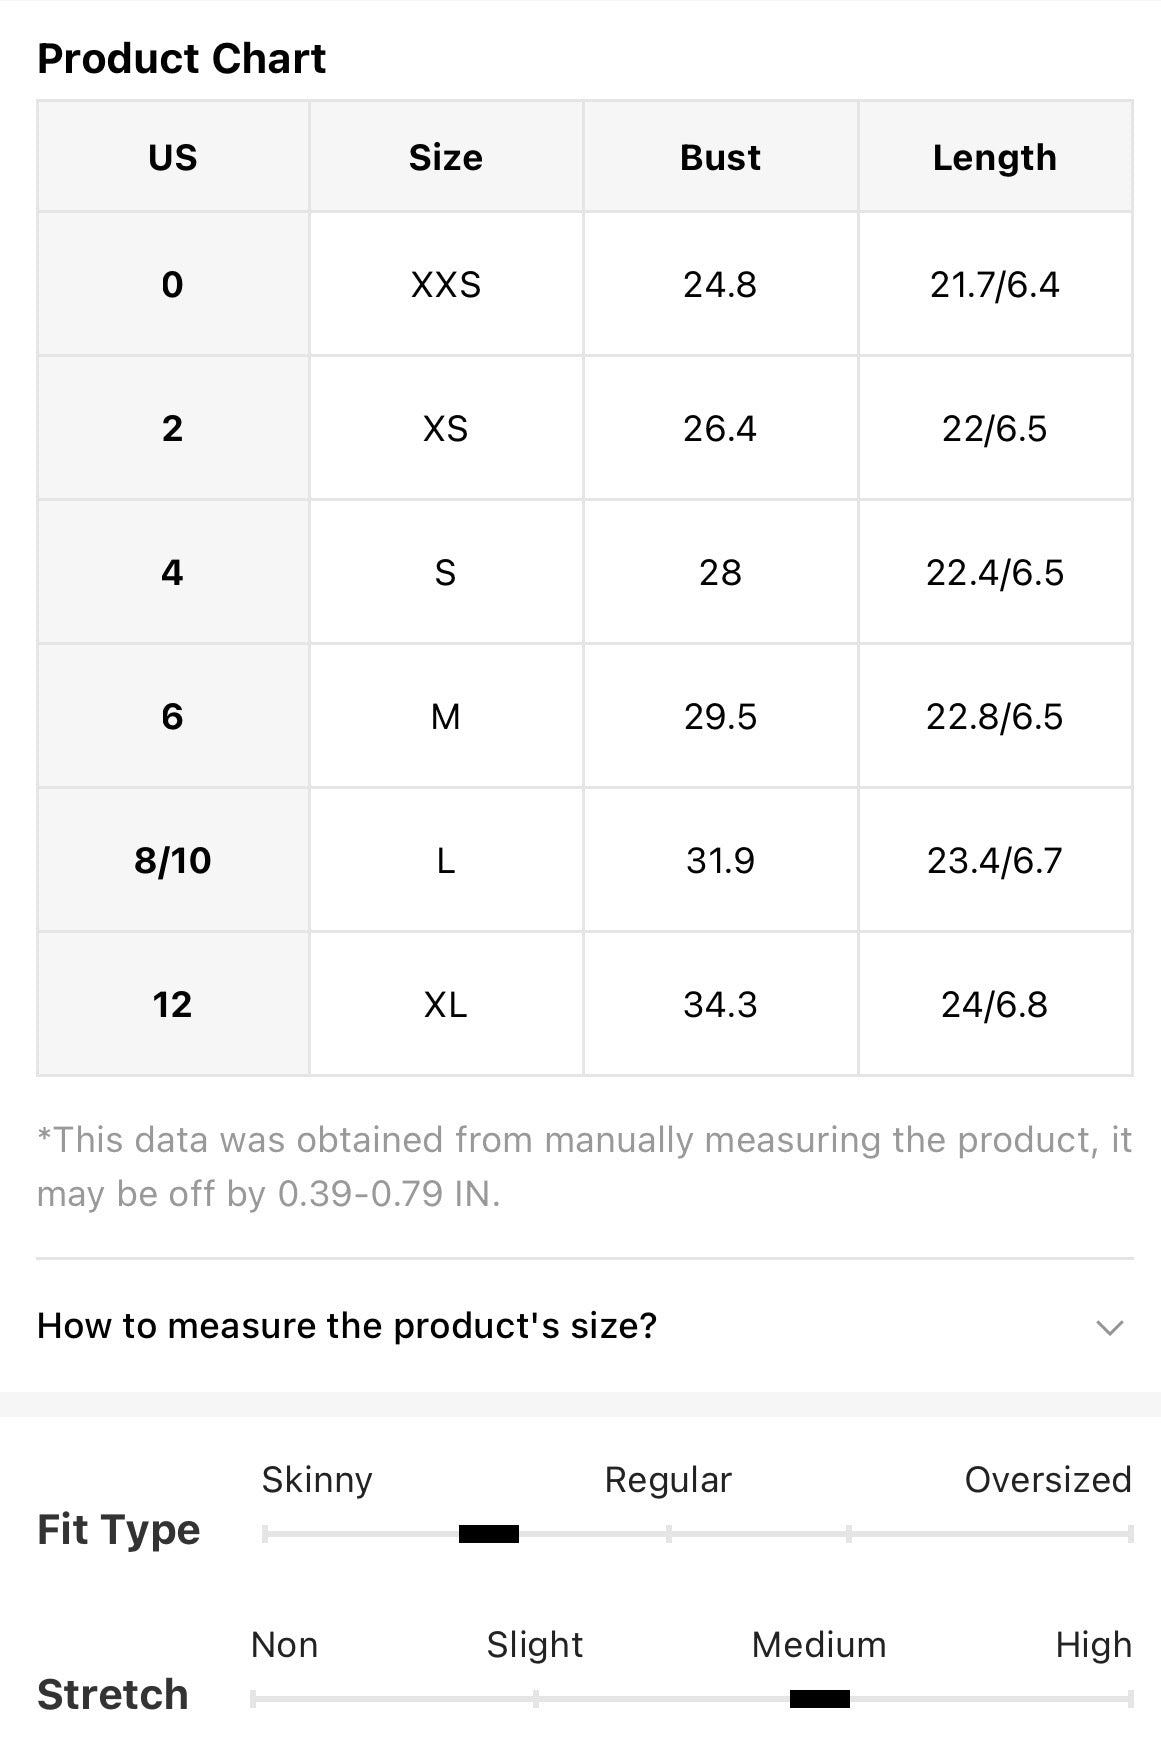Viewport: 1161px width, 1744px height.
Task: Click the XXS size cell
Action: tap(446, 285)
